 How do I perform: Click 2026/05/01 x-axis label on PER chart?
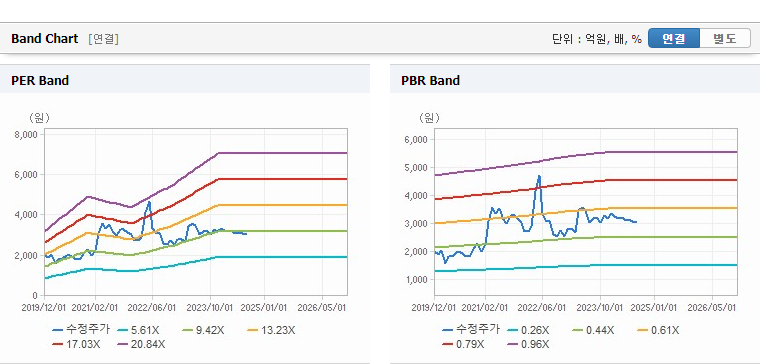click(321, 308)
